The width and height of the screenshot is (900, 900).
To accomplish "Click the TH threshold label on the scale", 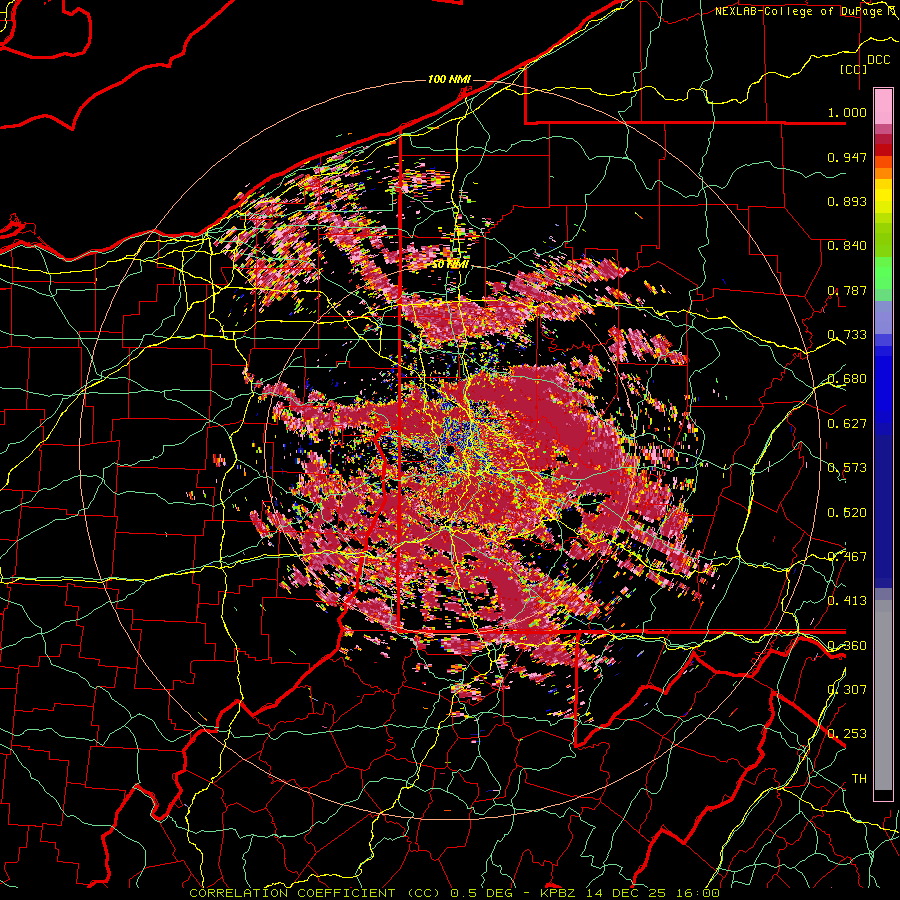I will pos(859,778).
